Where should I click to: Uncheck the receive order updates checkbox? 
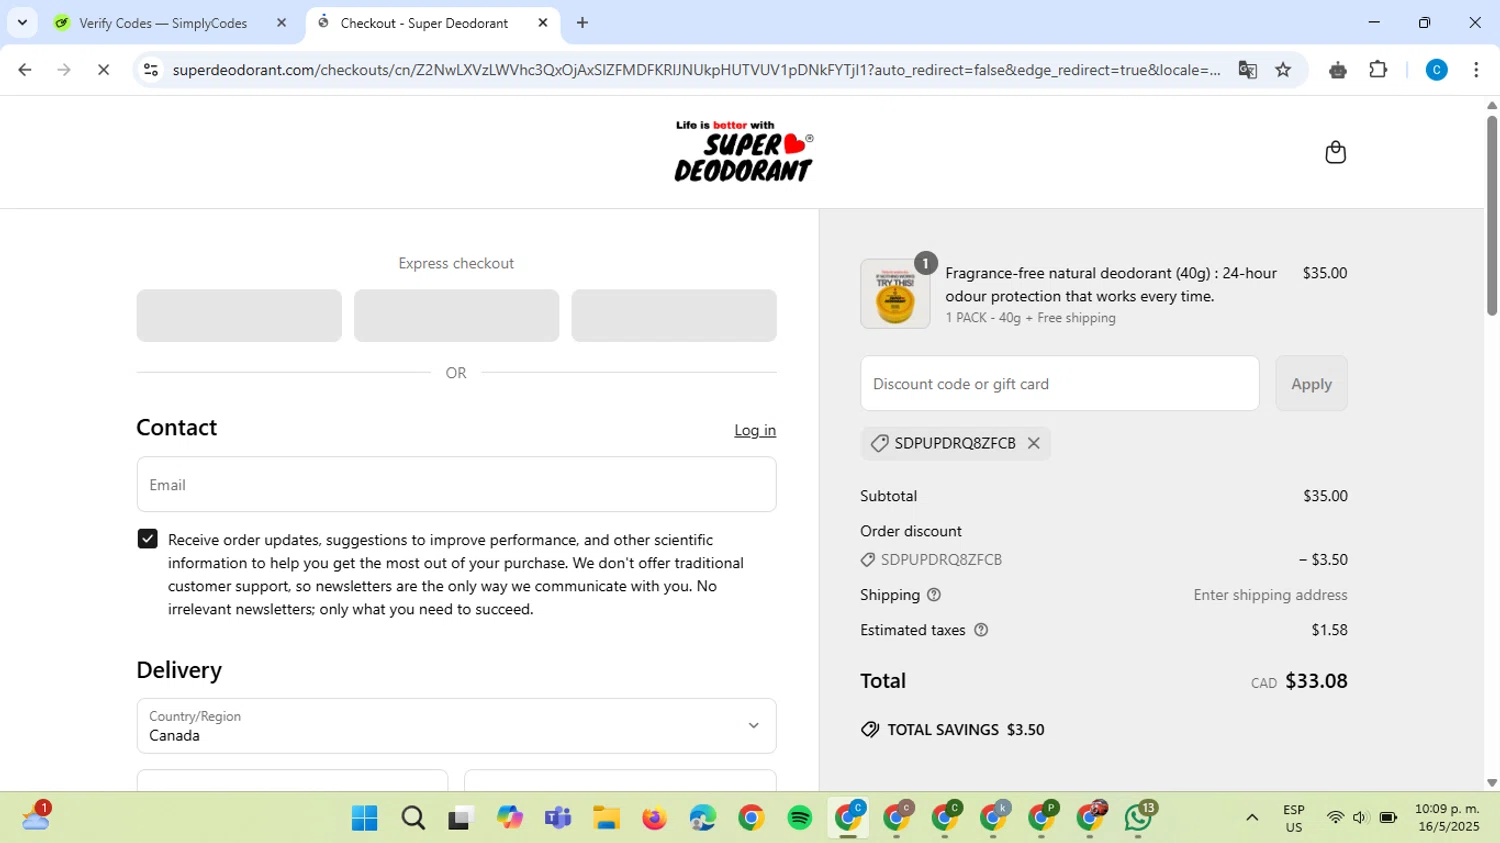pyautogui.click(x=147, y=539)
